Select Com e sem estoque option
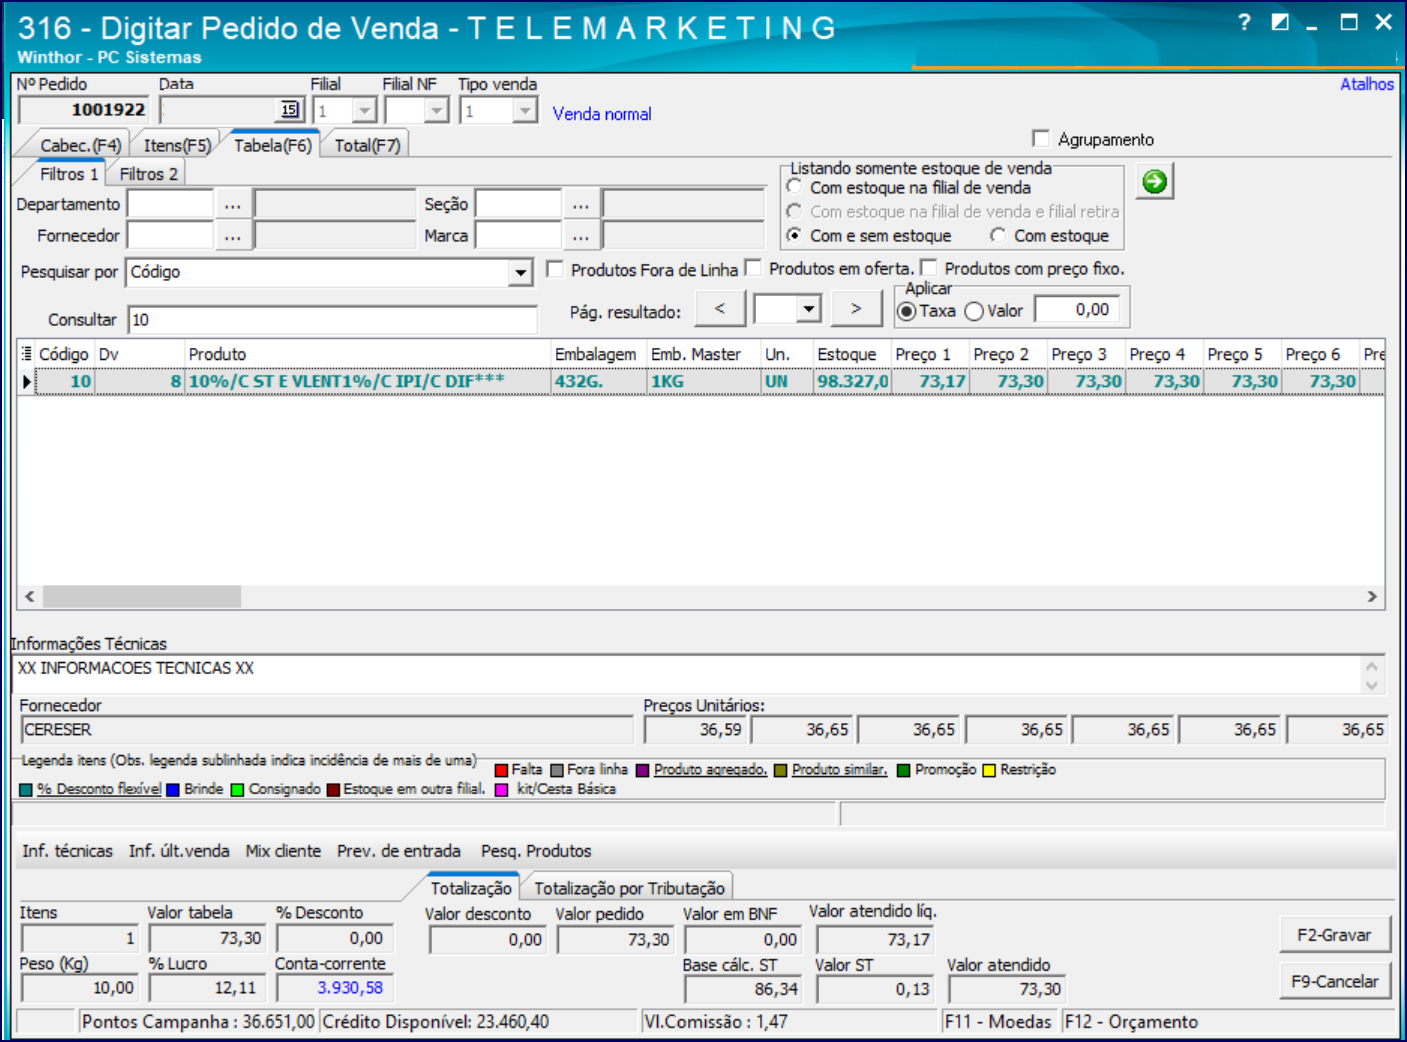Viewport: 1407px width, 1042px height. pyautogui.click(x=795, y=235)
